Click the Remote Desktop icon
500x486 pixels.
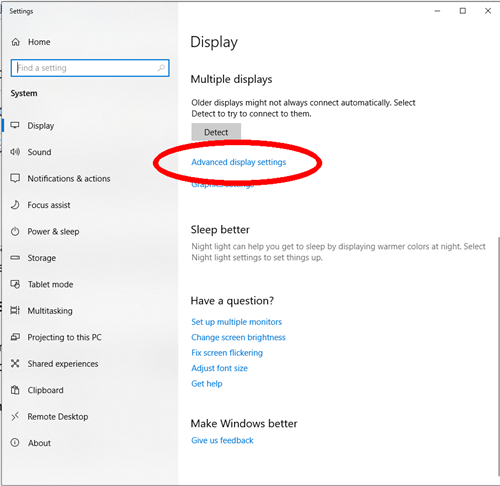(15, 416)
